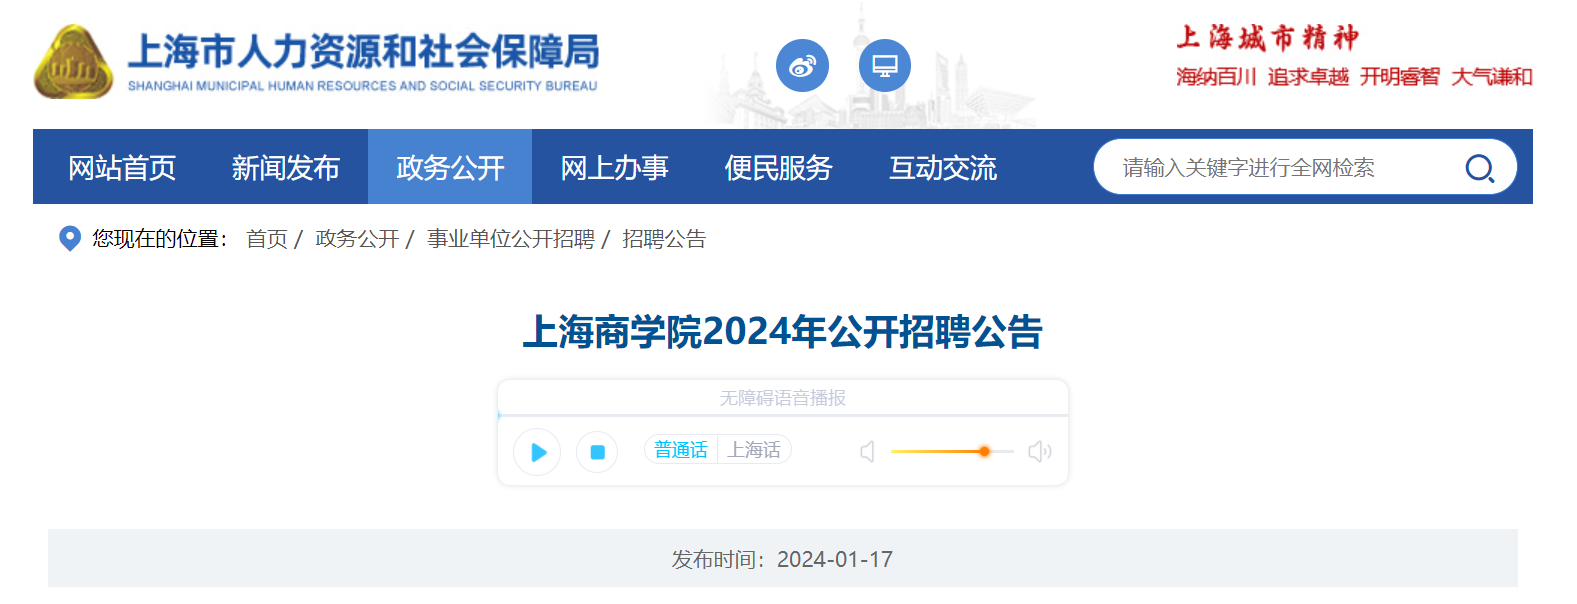
Task: Open the bureau's Weibo page icon
Action: tap(802, 66)
